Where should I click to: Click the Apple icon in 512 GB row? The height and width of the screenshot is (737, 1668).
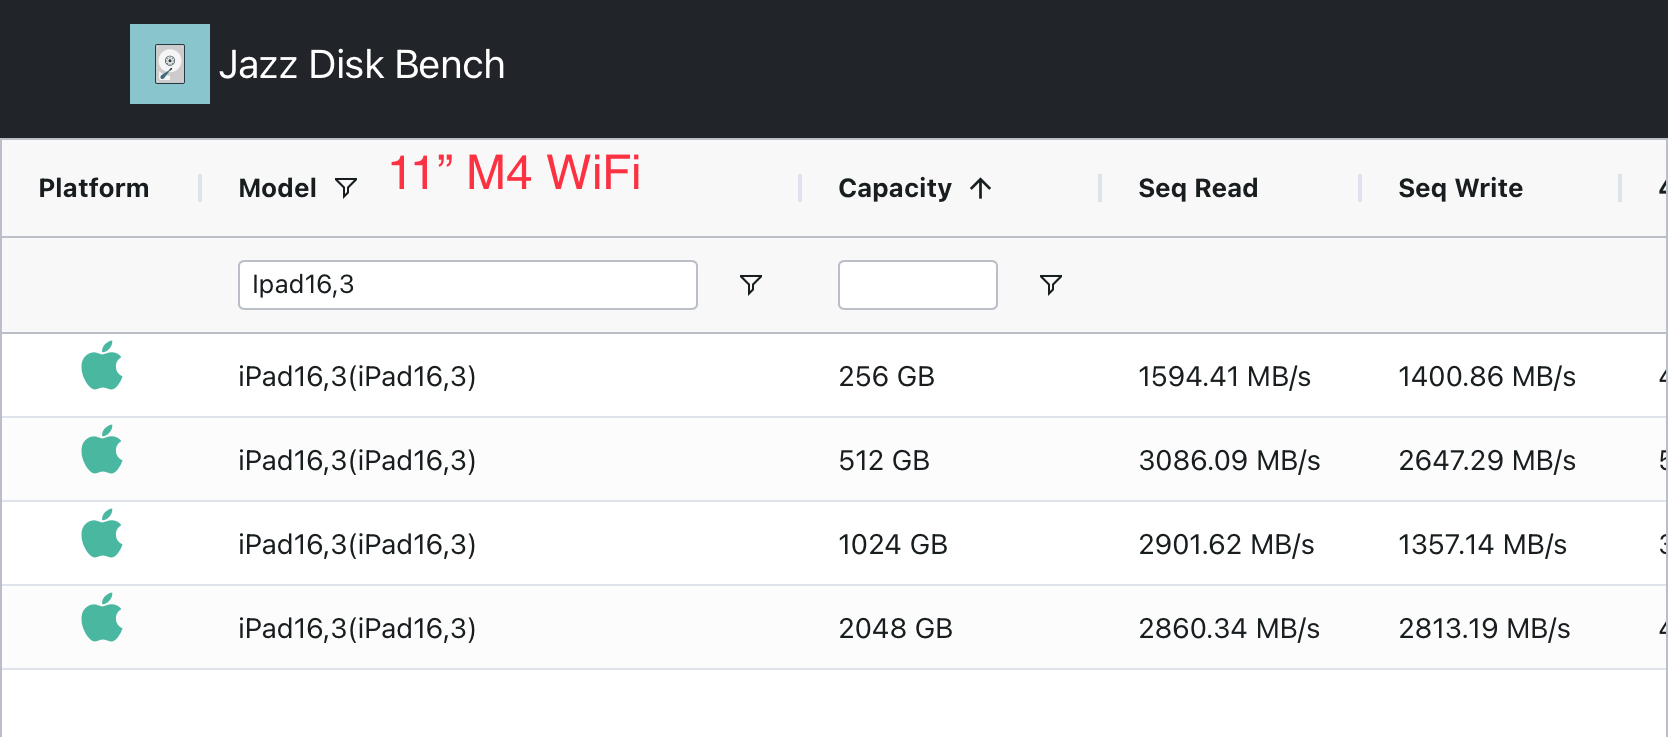point(102,450)
